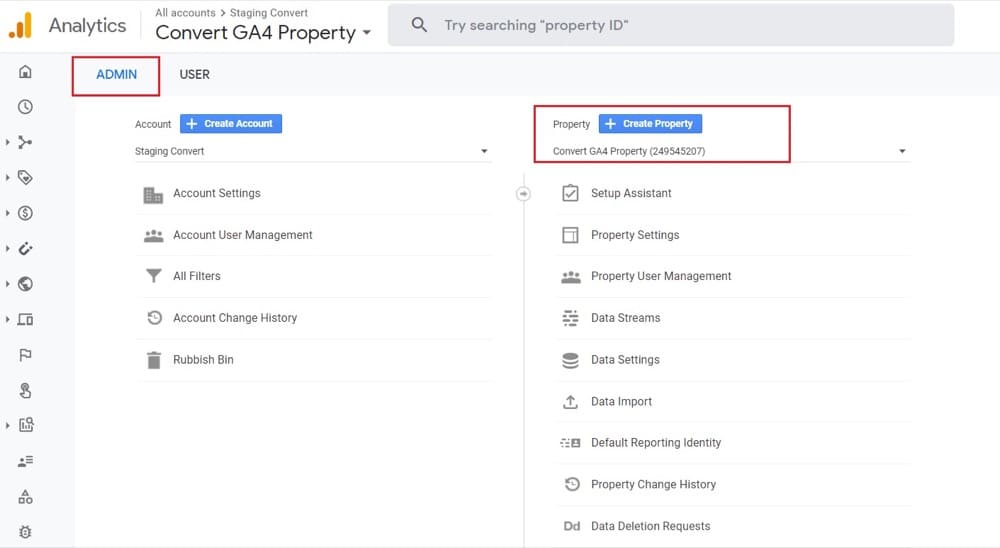The image size is (1000, 548).
Task: Switch to the ADMIN tab
Action: pos(116,75)
